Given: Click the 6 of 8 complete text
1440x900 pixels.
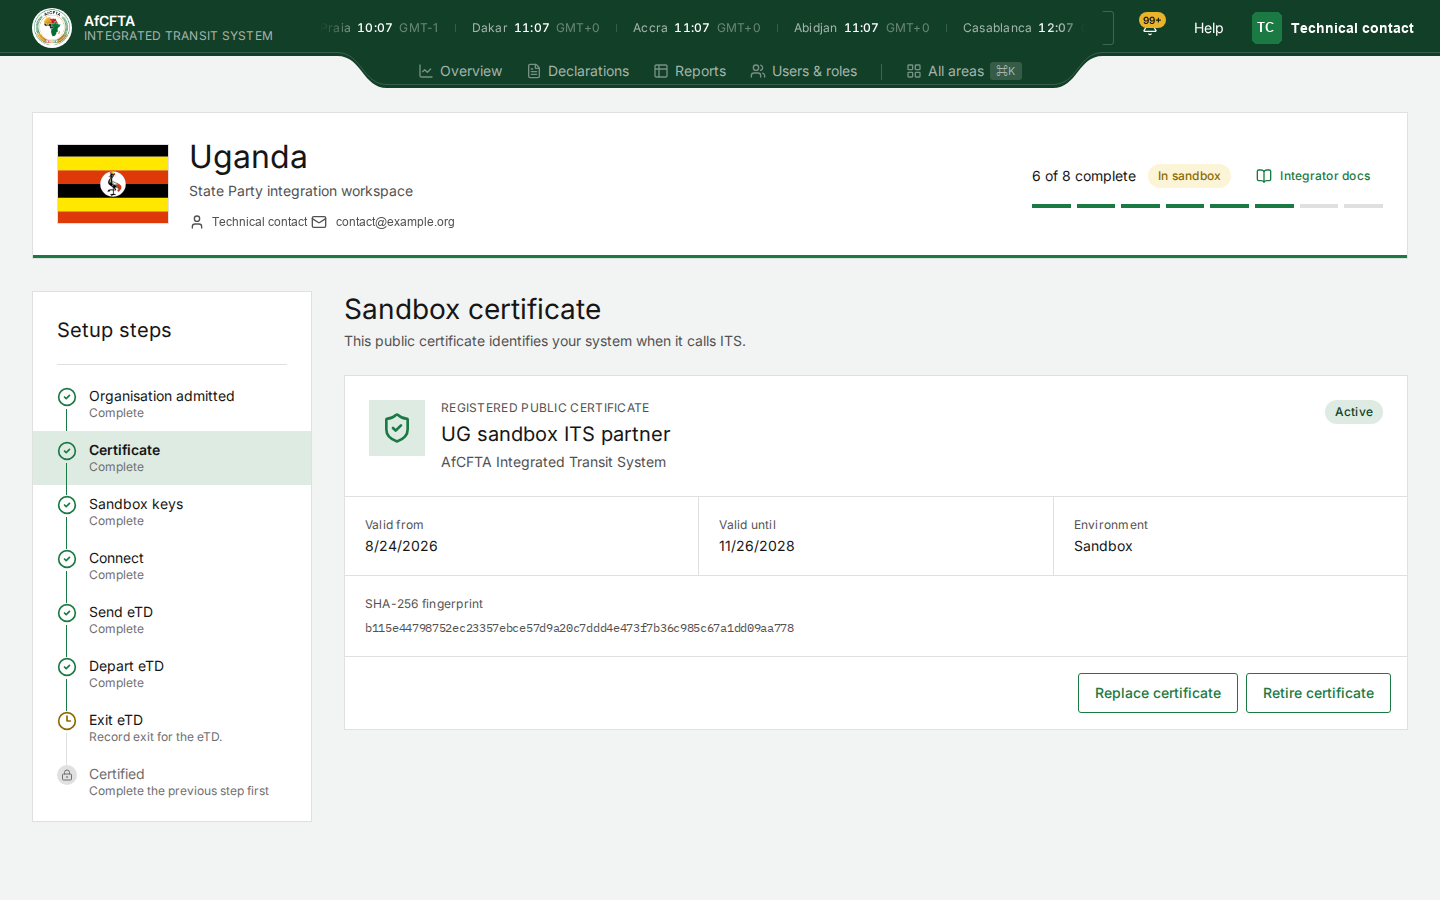Looking at the screenshot, I should 1084,176.
